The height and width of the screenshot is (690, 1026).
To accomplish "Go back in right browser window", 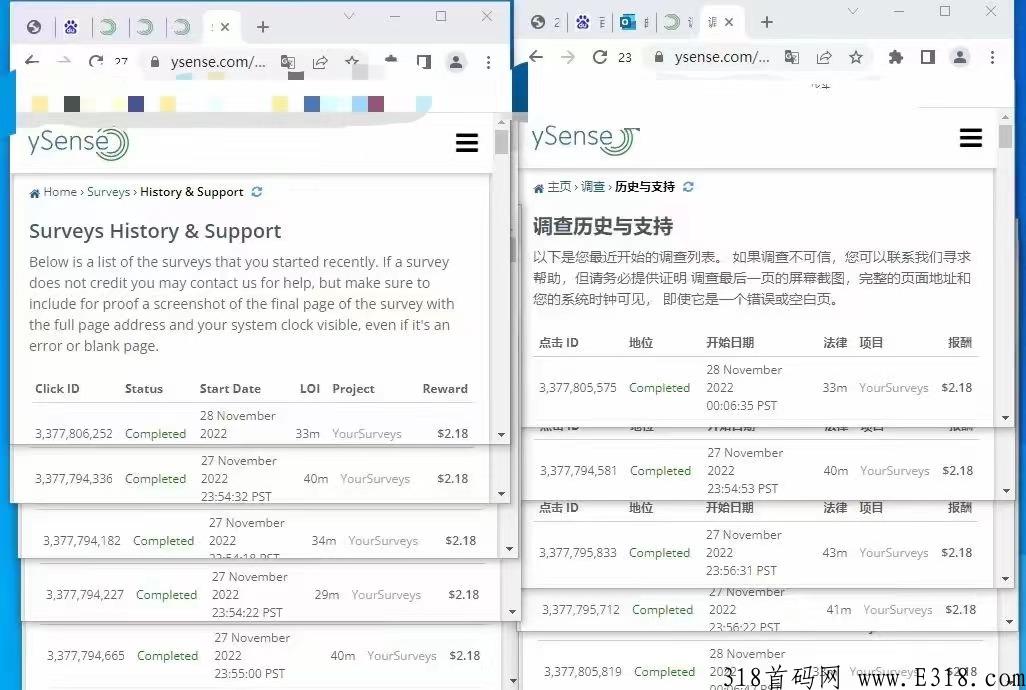I will [536, 57].
